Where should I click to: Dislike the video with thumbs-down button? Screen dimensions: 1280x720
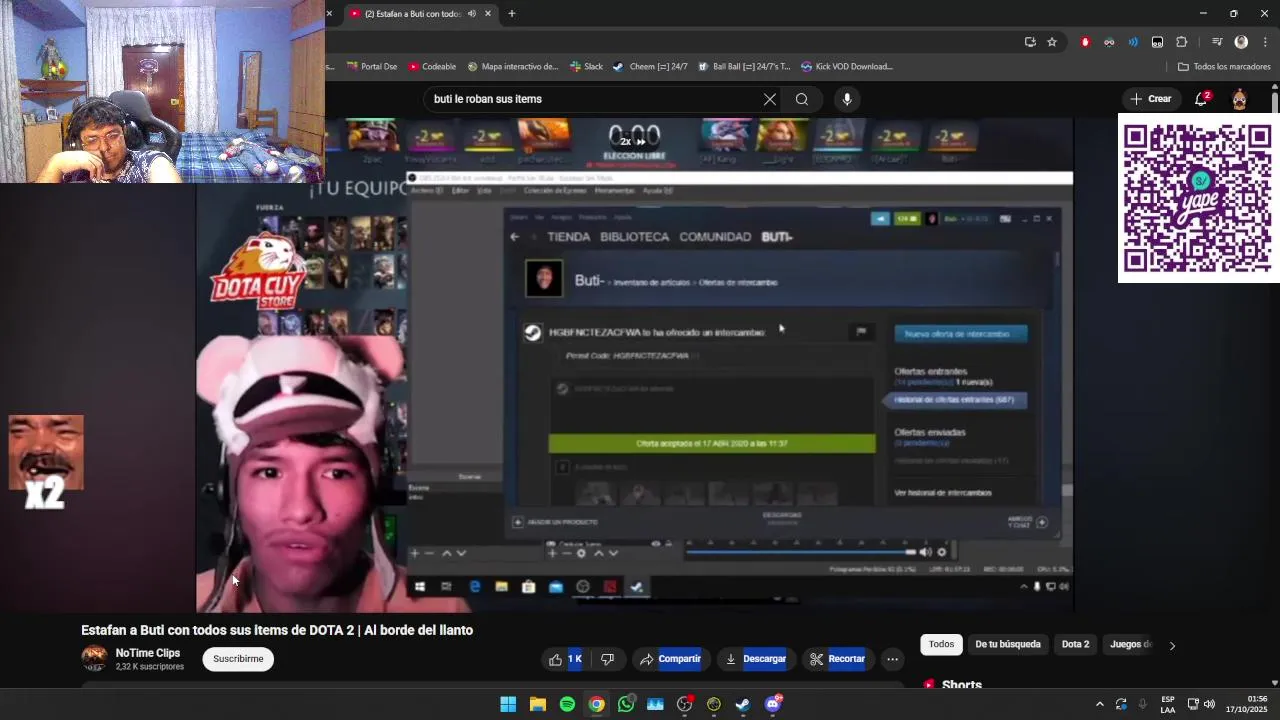click(x=607, y=659)
